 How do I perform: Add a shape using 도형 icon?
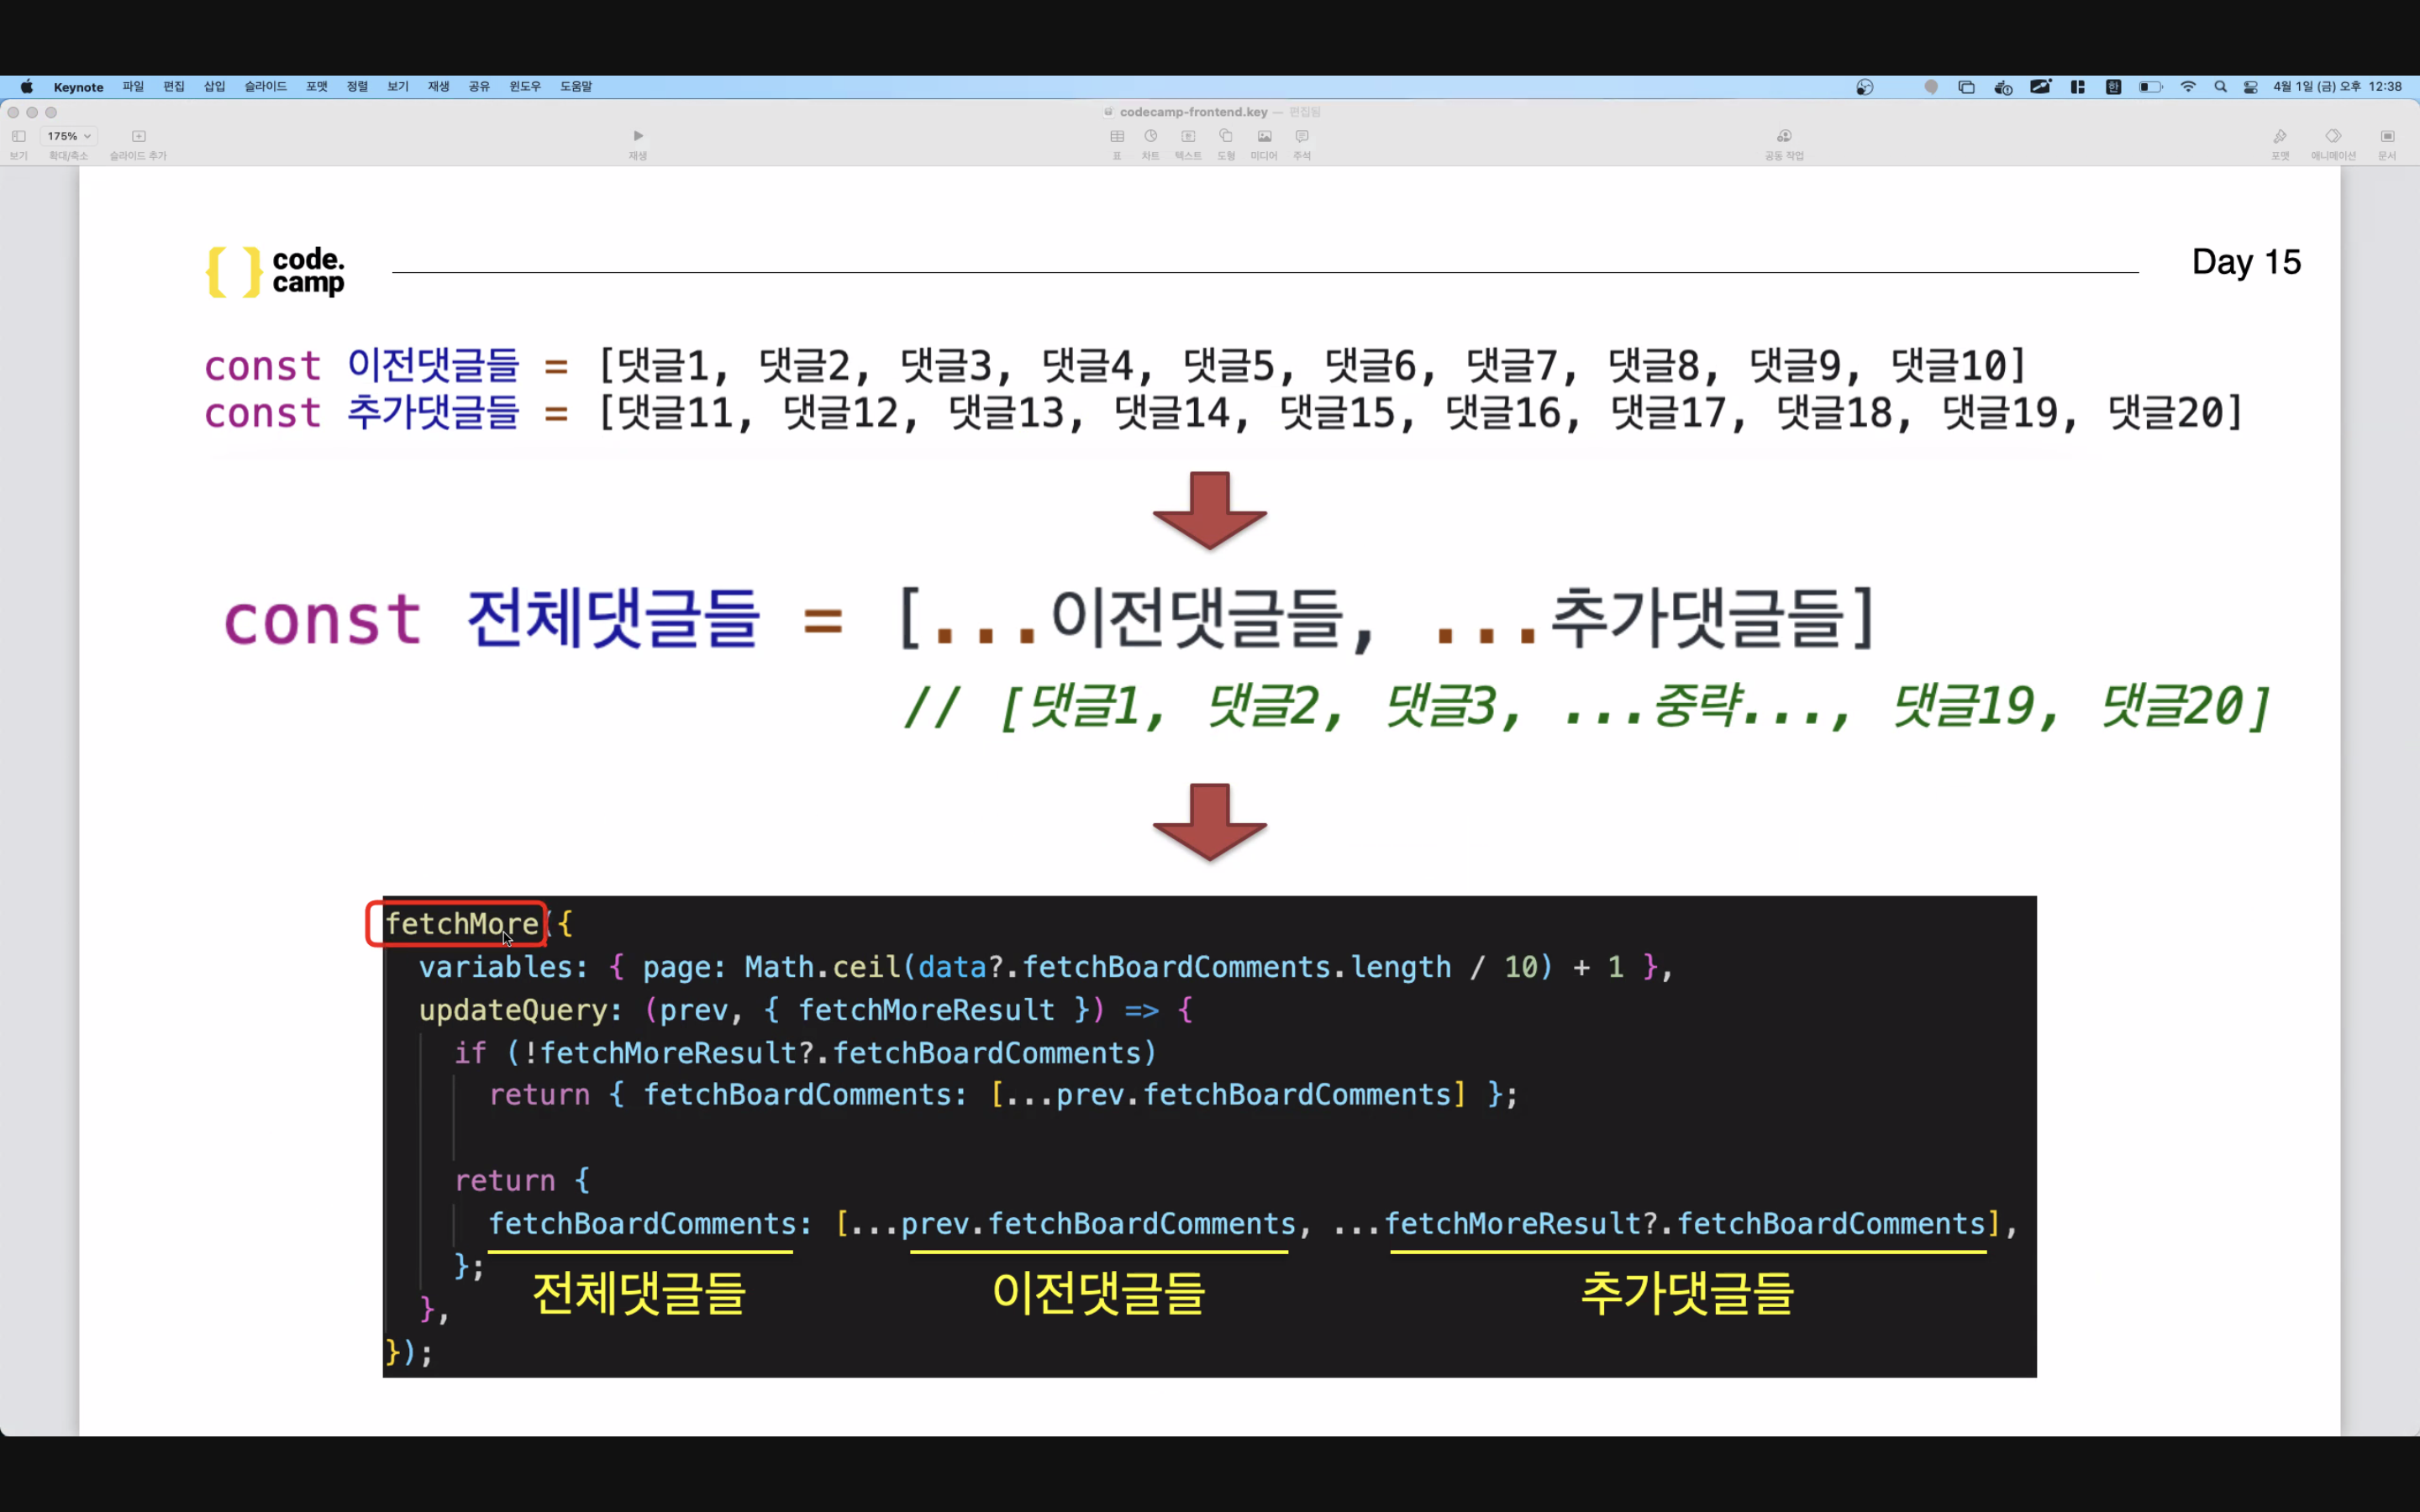coord(1226,137)
